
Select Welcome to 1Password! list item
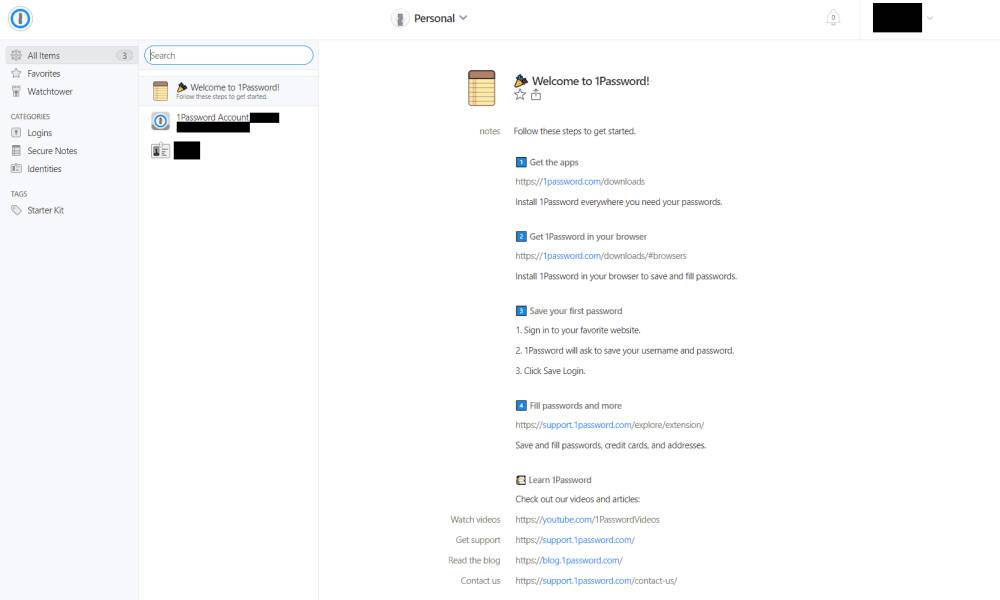228,91
